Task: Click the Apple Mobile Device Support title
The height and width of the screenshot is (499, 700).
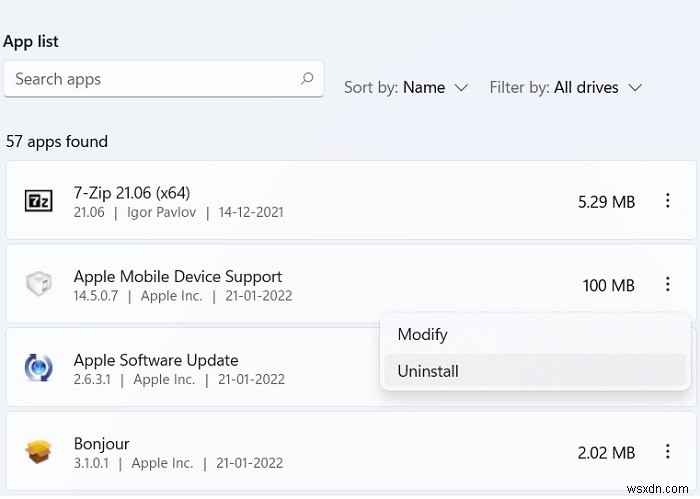Action: 178,276
